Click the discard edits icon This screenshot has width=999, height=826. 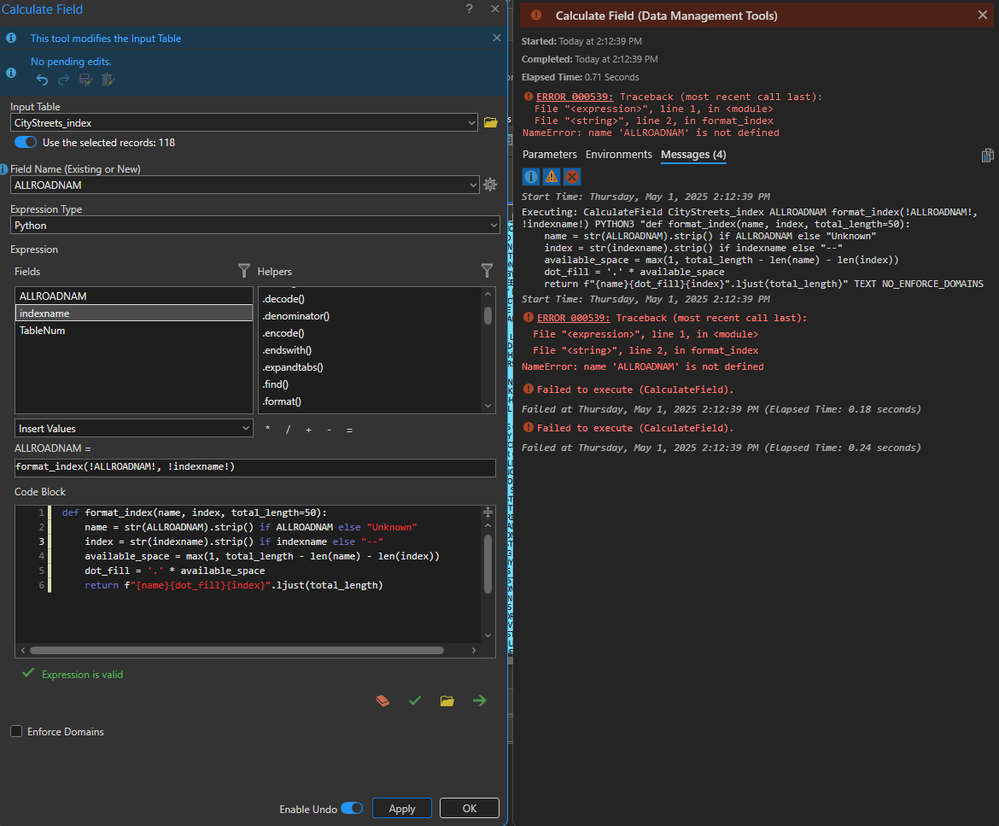(108, 80)
